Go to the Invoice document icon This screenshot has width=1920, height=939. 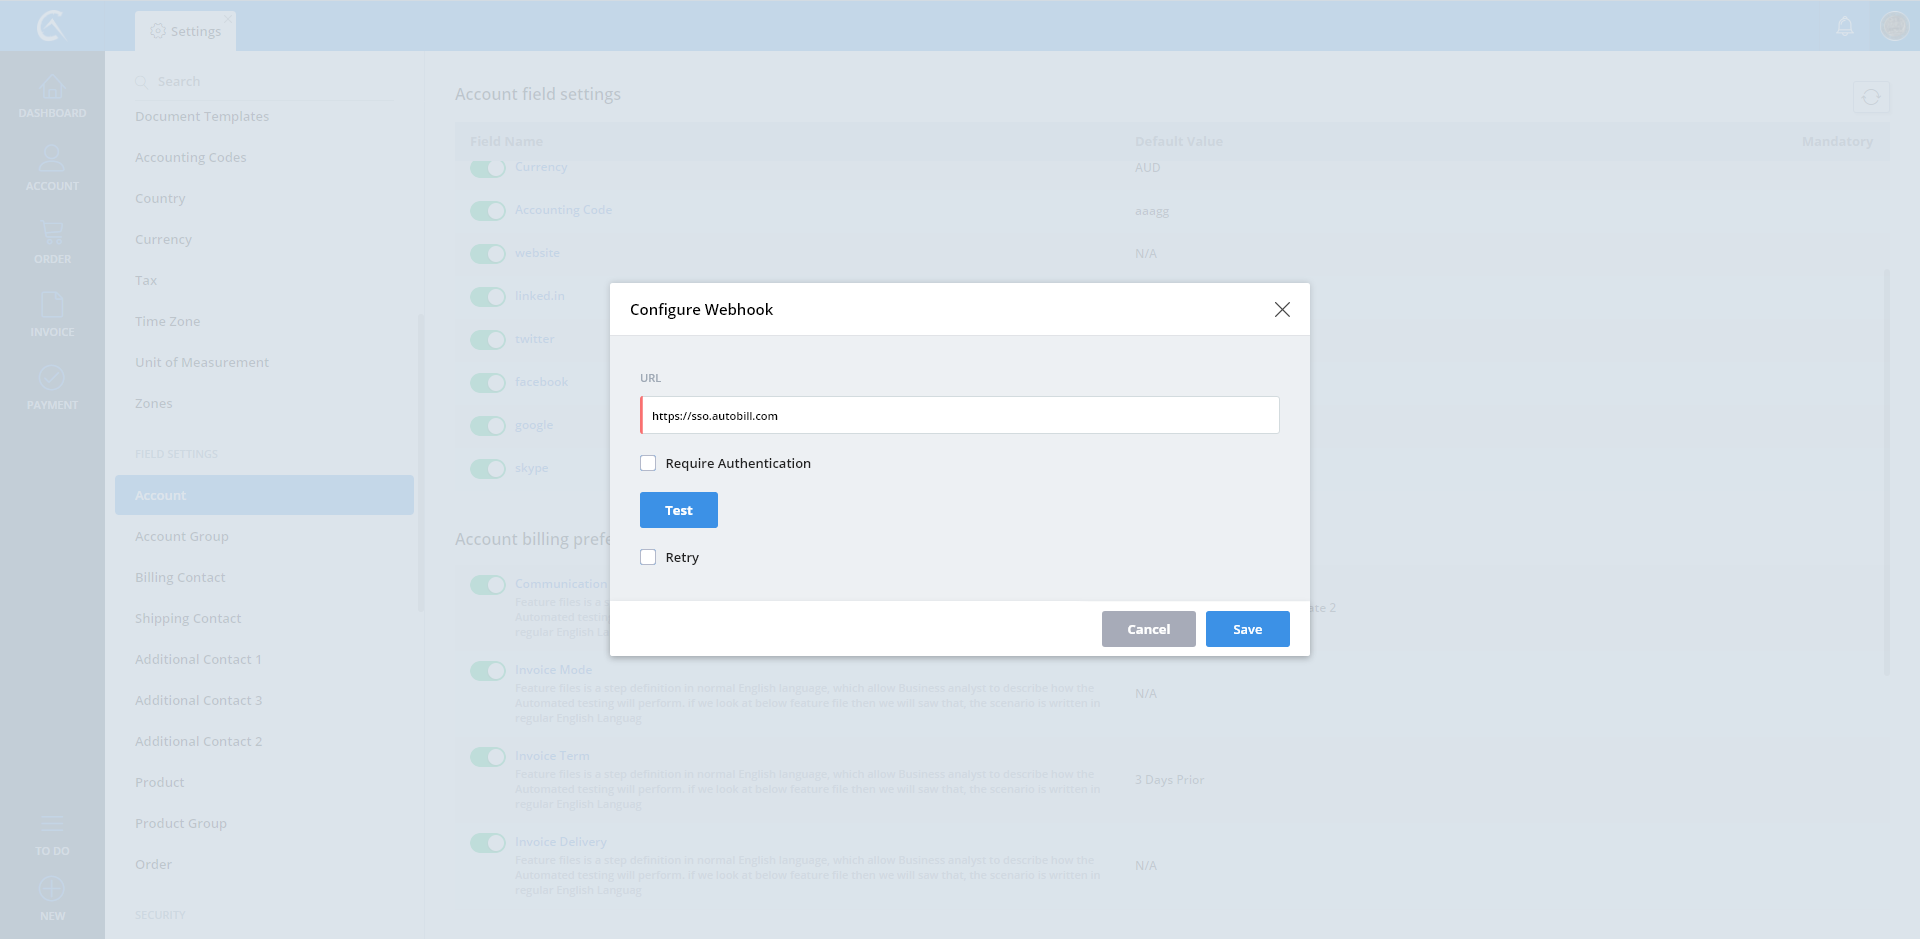pos(52,306)
